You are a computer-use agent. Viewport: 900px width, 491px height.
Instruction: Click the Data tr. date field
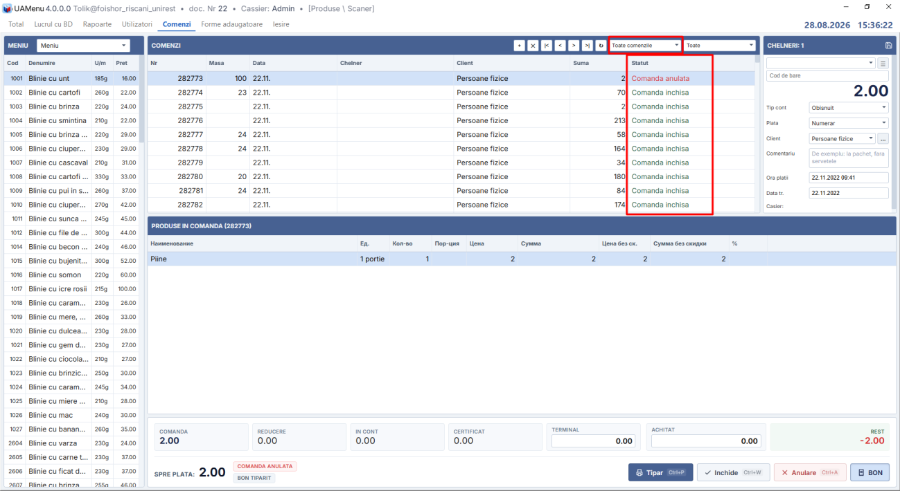point(848,193)
